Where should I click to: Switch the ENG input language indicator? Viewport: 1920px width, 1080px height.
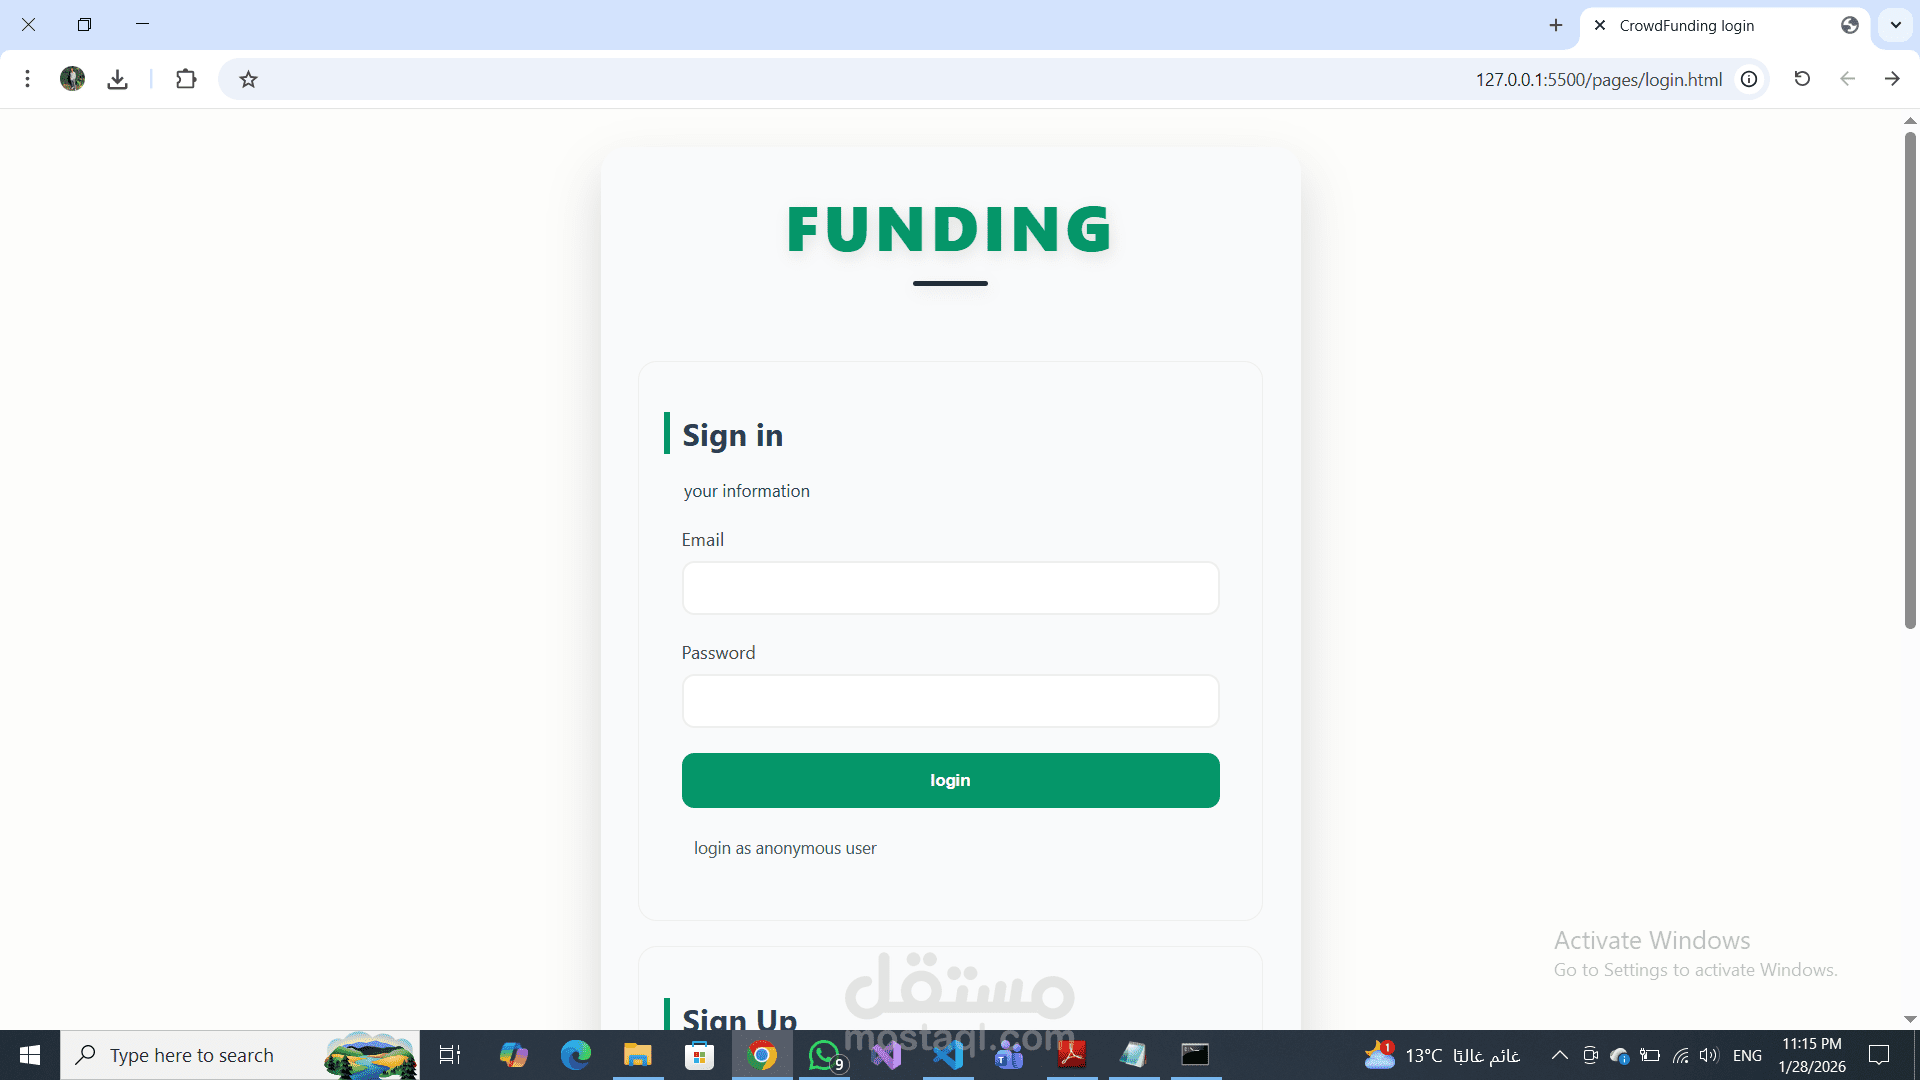pos(1747,1055)
